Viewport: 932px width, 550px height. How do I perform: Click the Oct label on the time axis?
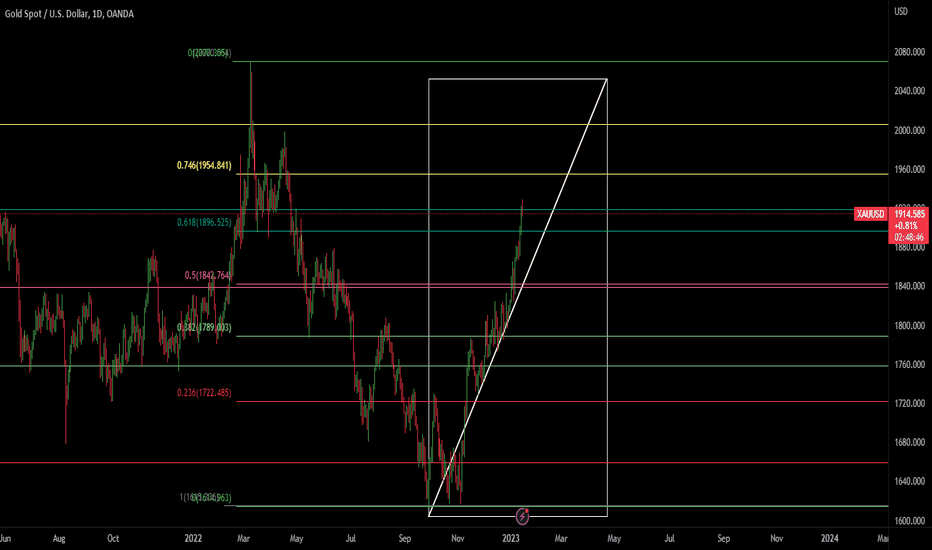click(113, 538)
